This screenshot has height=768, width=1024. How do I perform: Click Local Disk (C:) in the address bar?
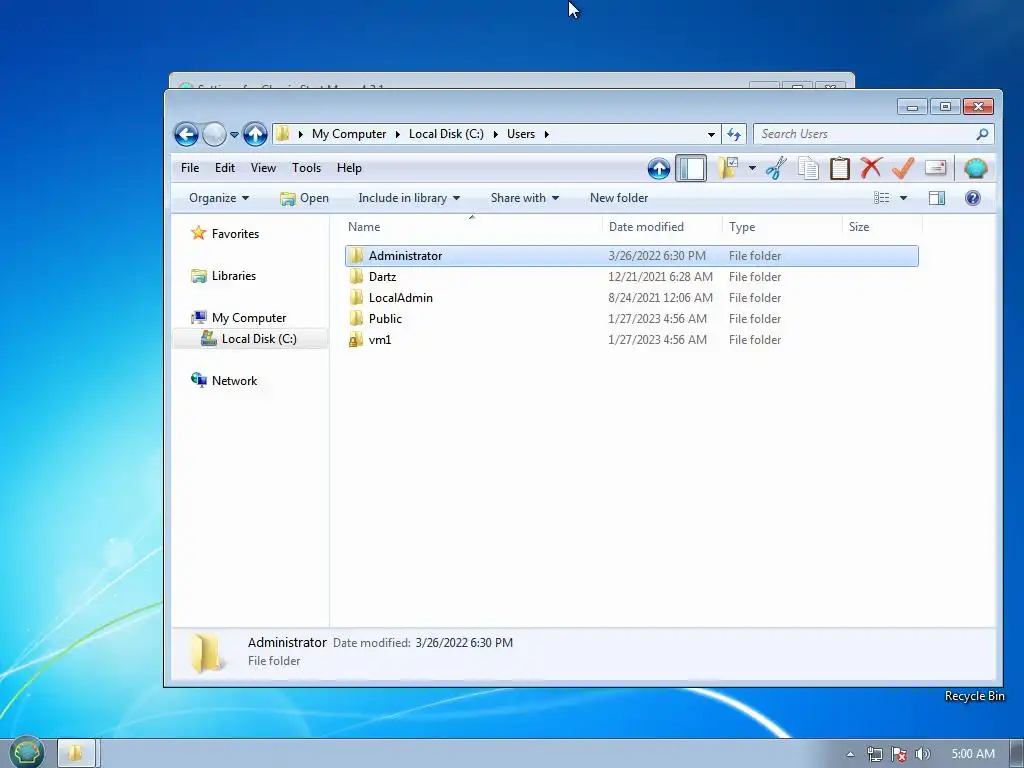pos(446,134)
